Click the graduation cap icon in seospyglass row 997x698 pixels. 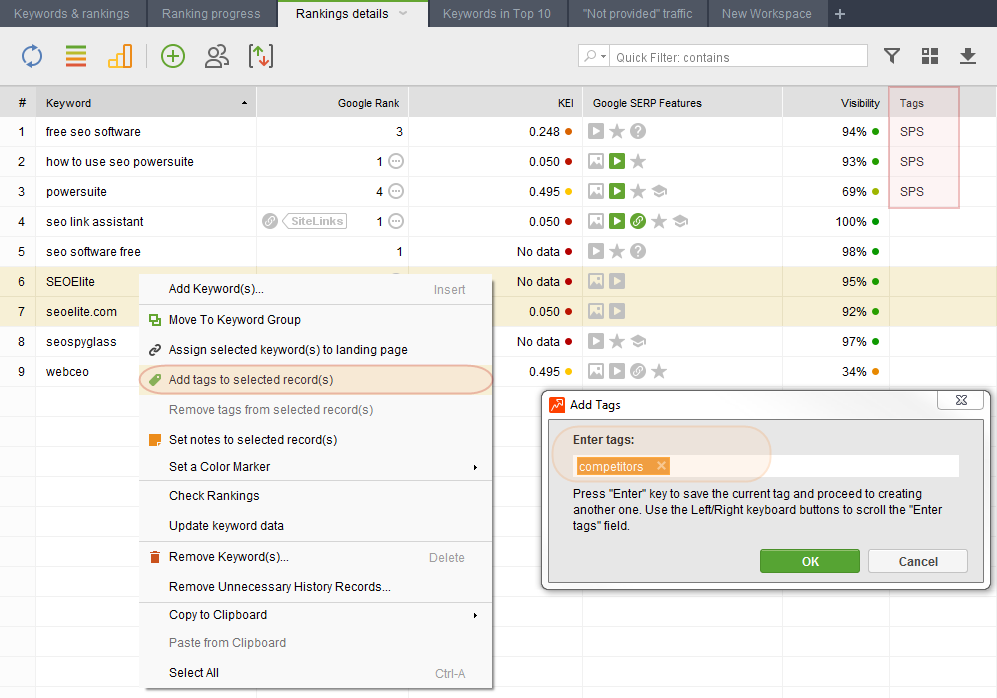coord(638,341)
